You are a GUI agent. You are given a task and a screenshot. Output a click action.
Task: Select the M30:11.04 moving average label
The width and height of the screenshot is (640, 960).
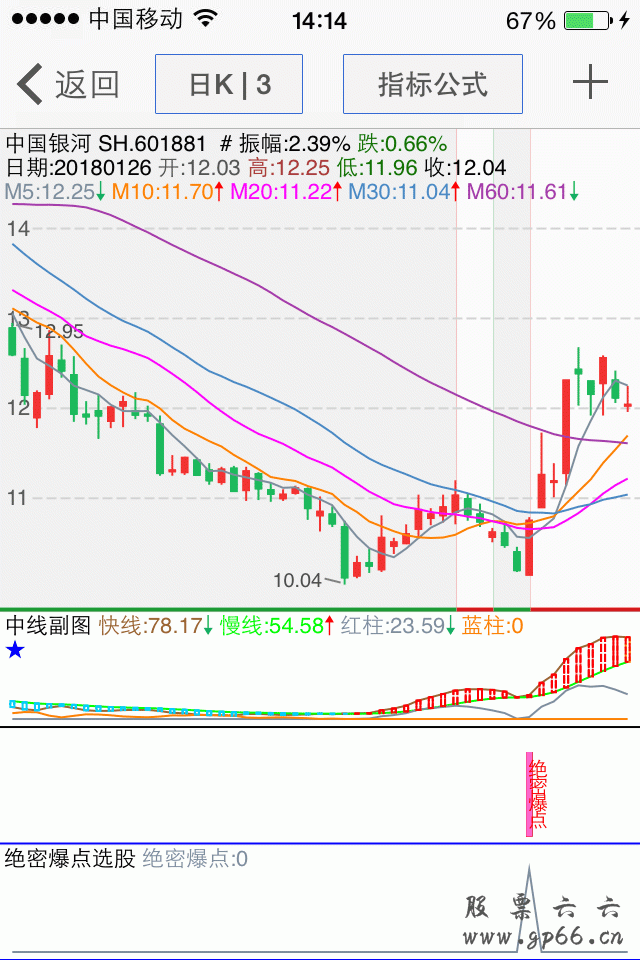click(x=398, y=192)
